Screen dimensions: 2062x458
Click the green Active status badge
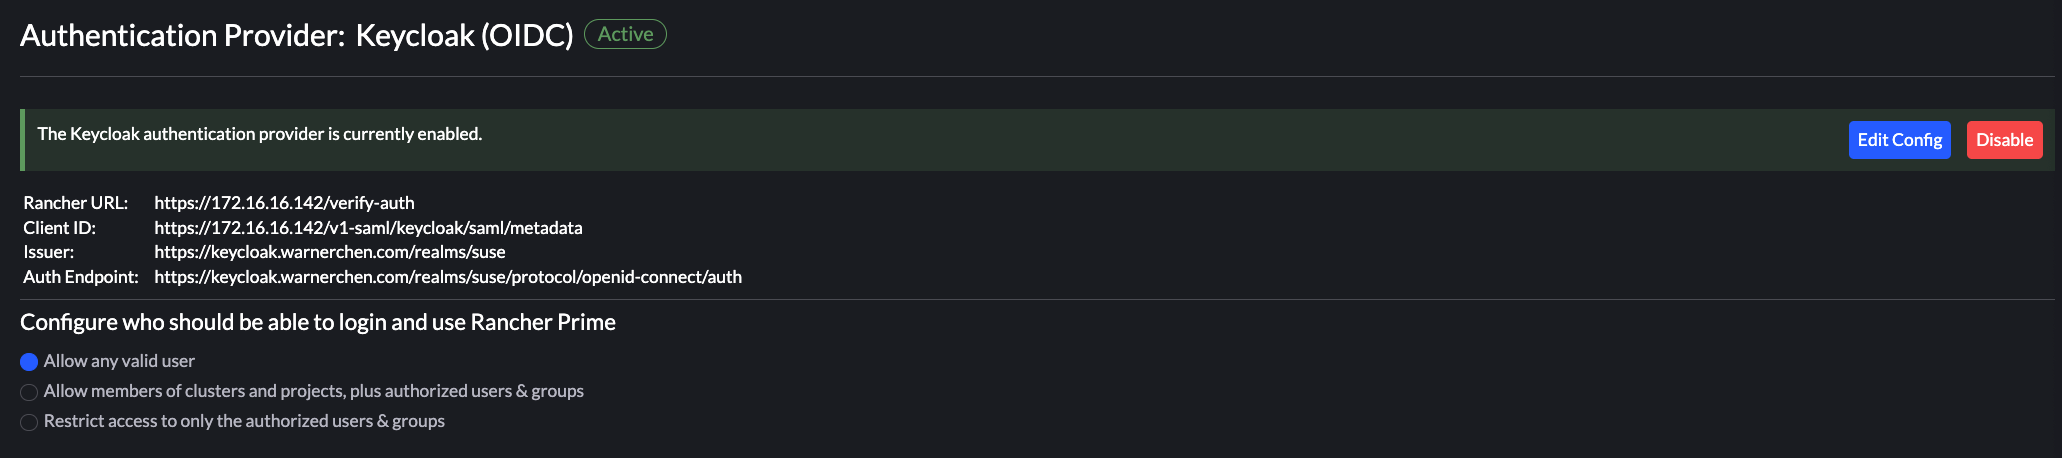pos(625,34)
